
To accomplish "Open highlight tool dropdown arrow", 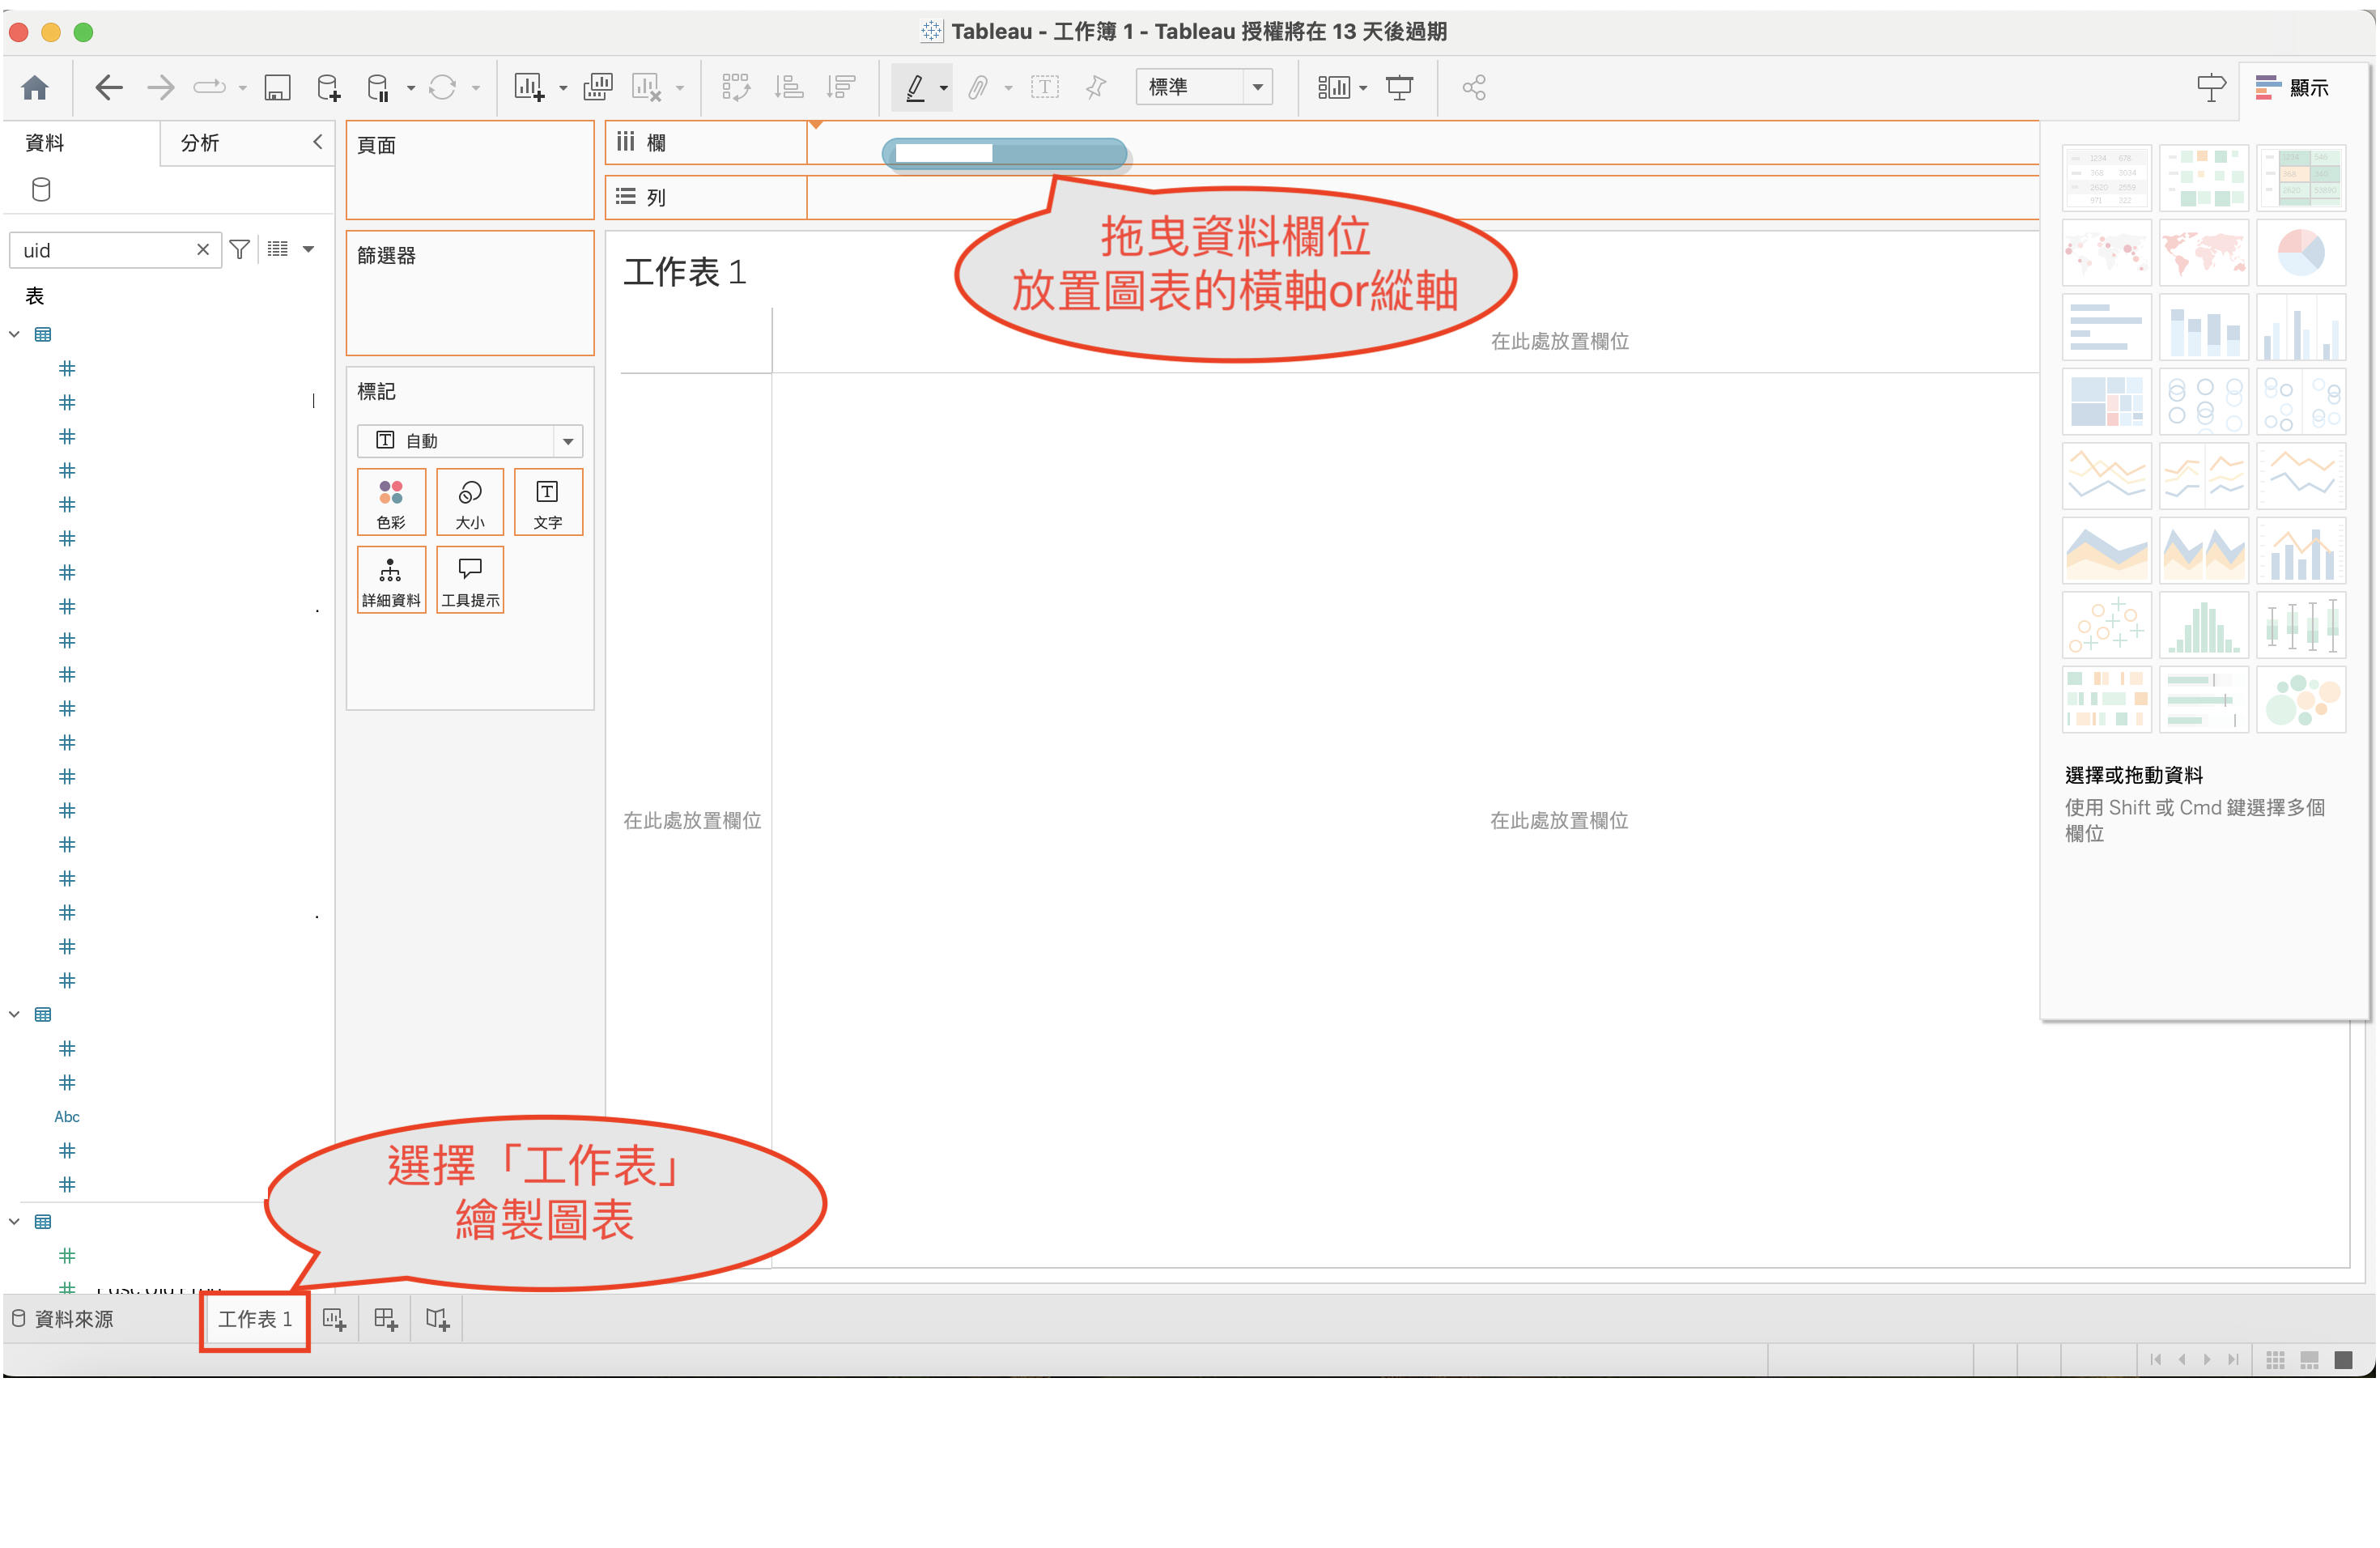I will point(944,89).
